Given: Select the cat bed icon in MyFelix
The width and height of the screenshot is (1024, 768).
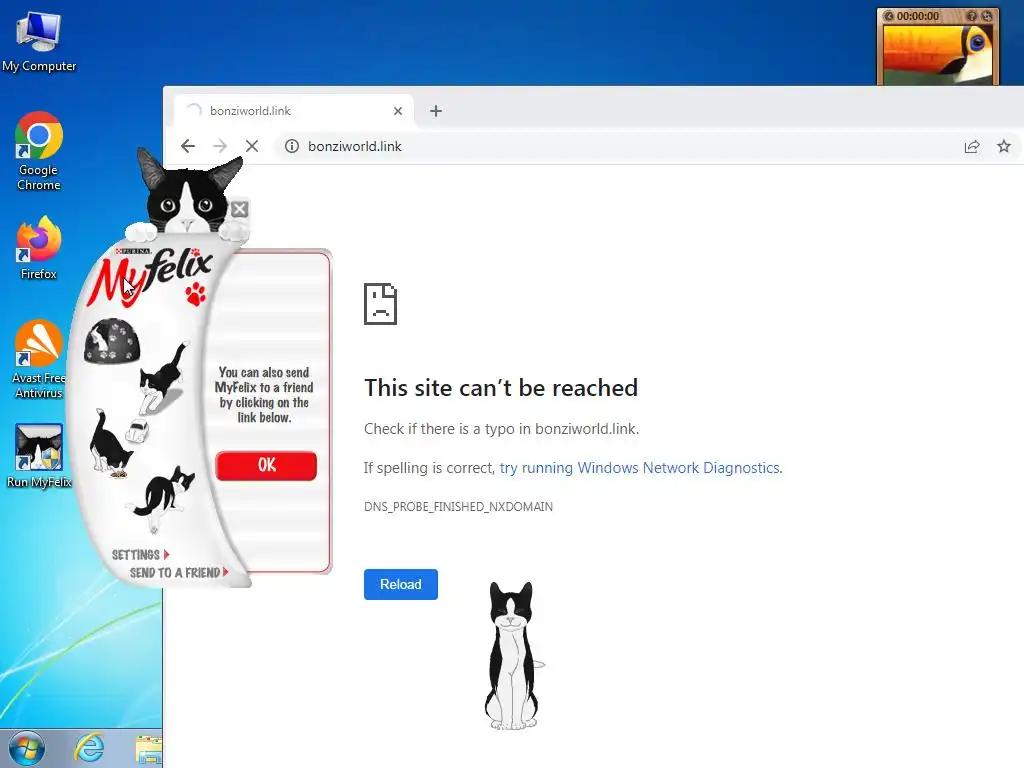Looking at the screenshot, I should click(112, 340).
